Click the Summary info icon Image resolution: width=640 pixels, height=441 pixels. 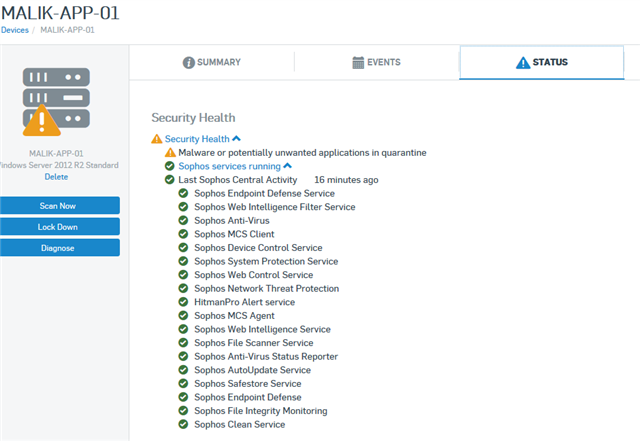tap(188, 62)
